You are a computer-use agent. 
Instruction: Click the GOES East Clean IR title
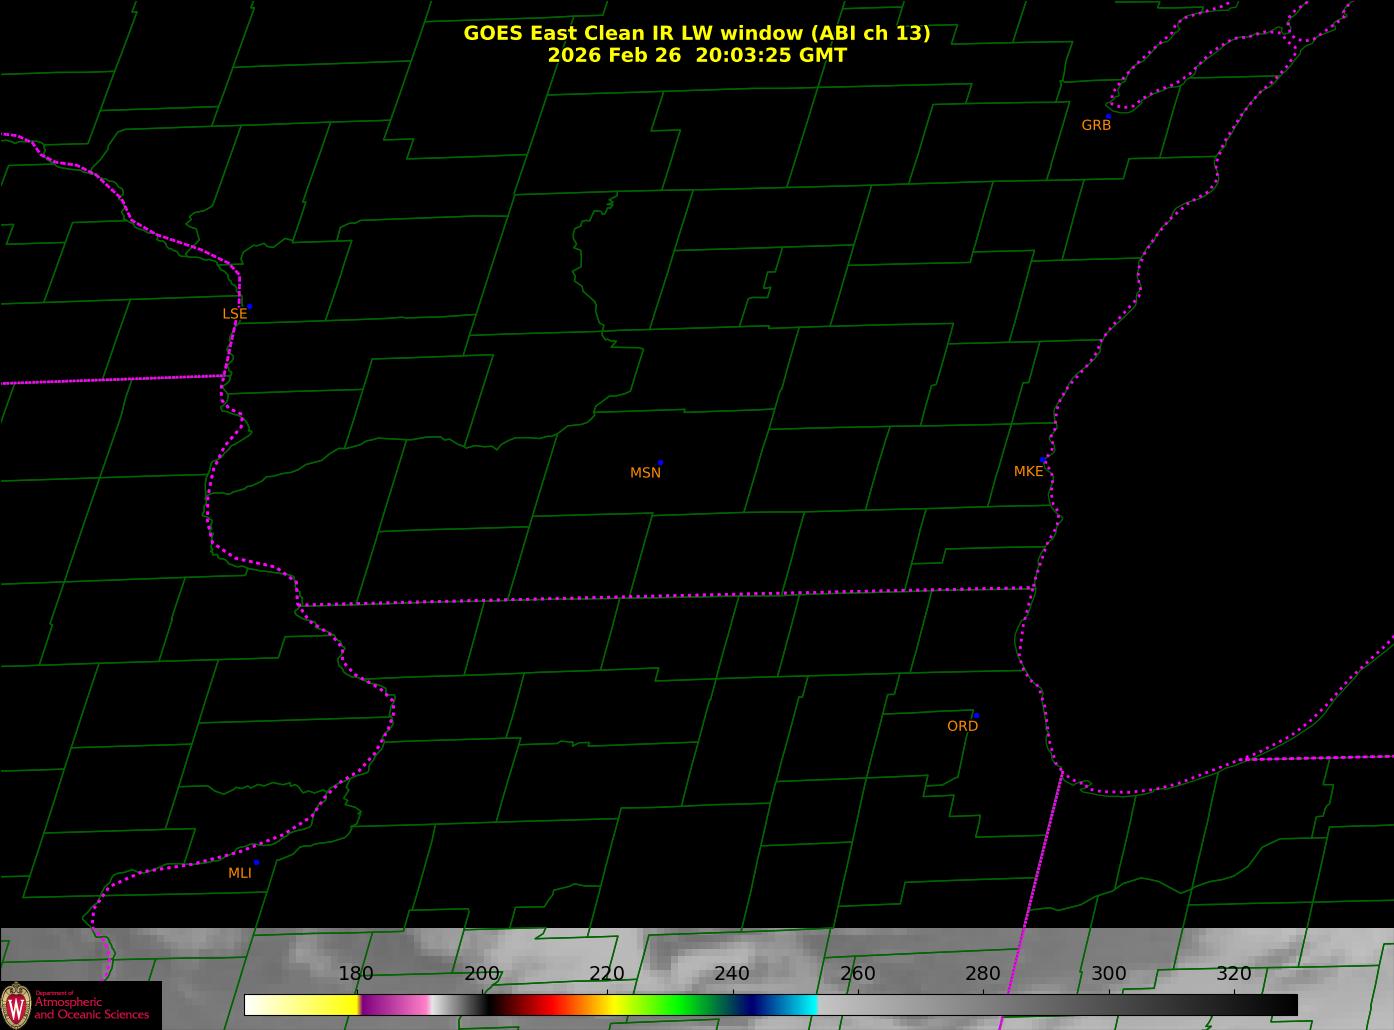point(696,33)
